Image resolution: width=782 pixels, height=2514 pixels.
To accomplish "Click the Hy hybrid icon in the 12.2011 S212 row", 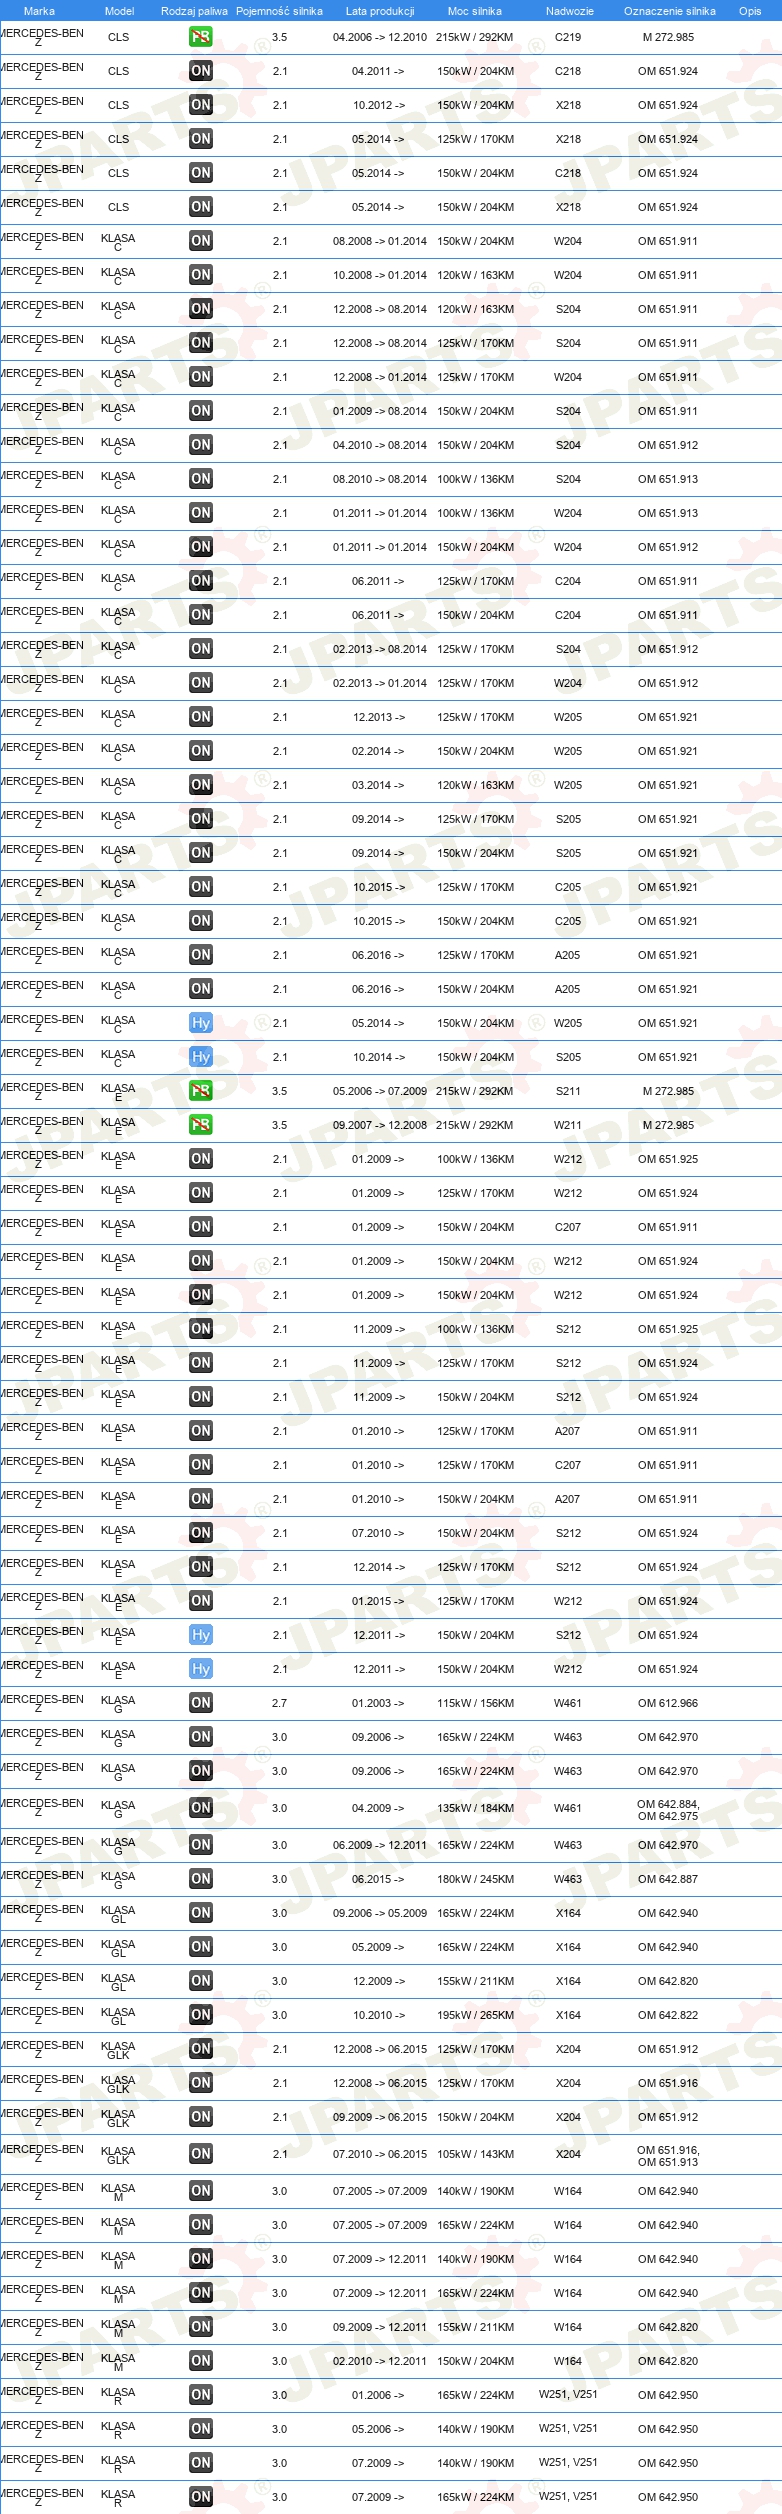I will click(x=201, y=1635).
